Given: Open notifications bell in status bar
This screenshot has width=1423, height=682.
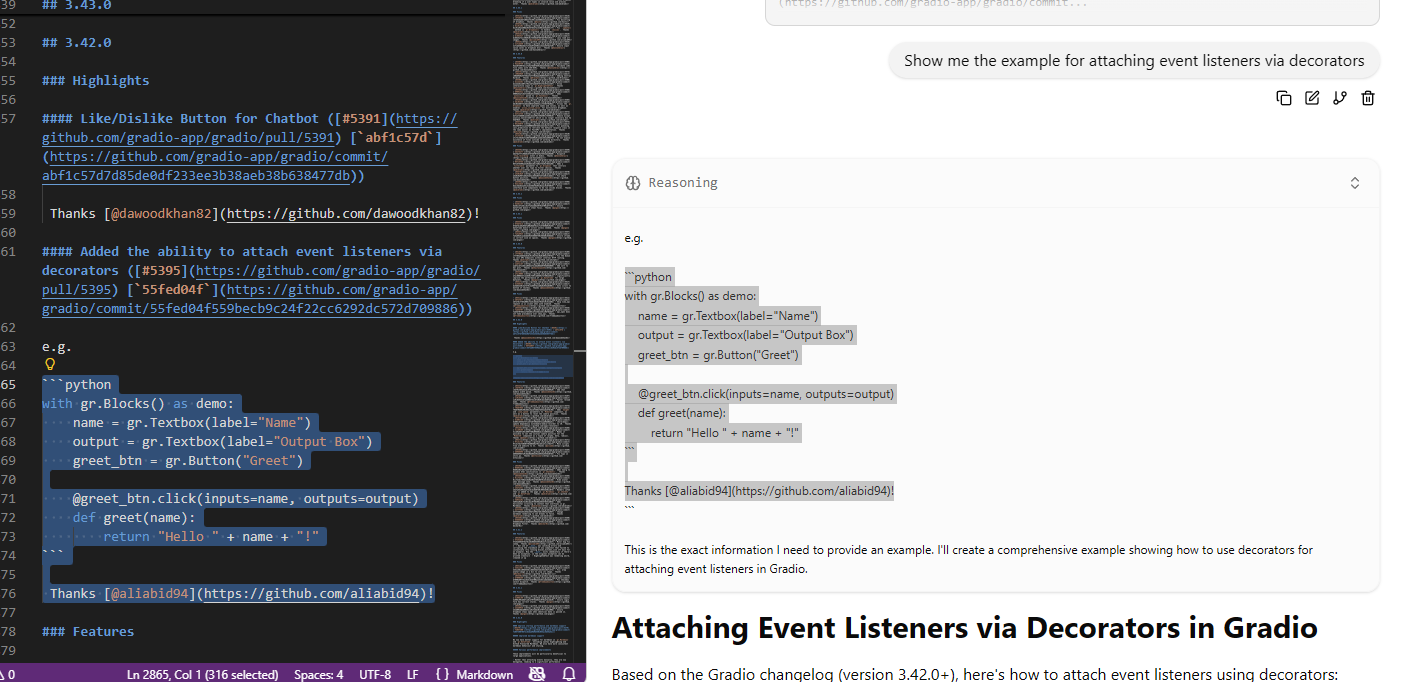Looking at the screenshot, I should (569, 674).
